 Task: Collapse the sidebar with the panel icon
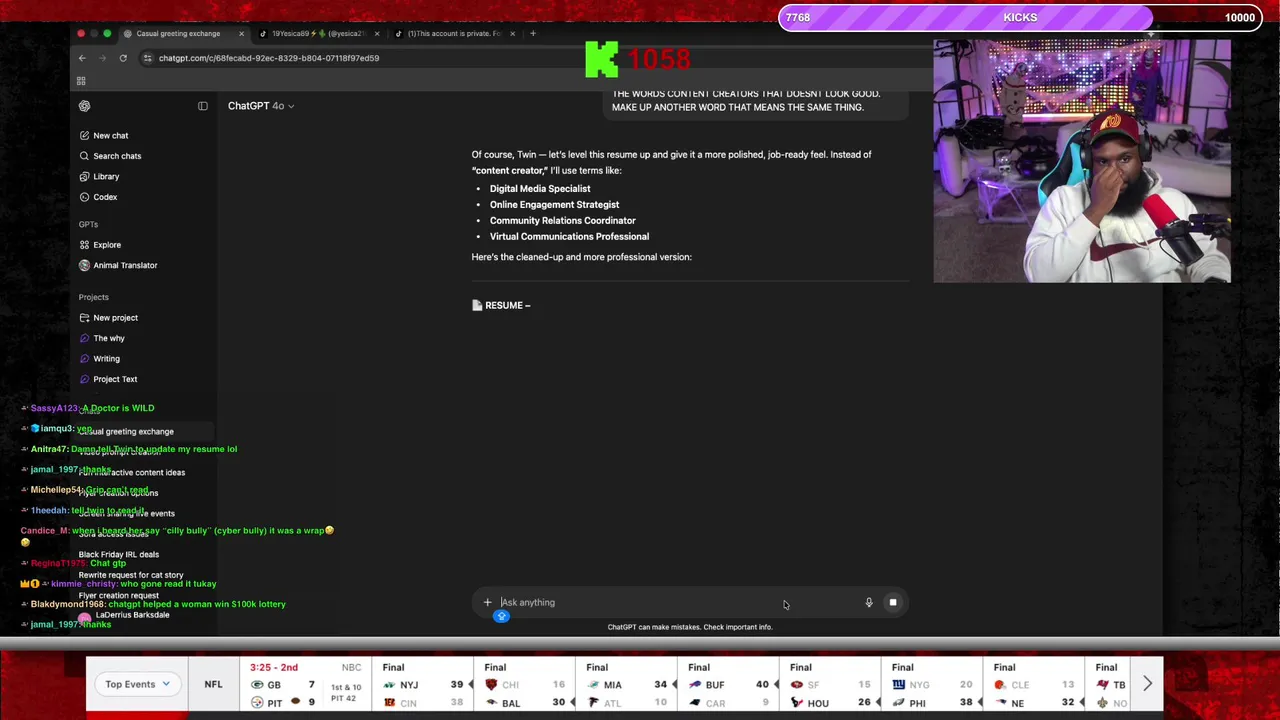click(203, 106)
